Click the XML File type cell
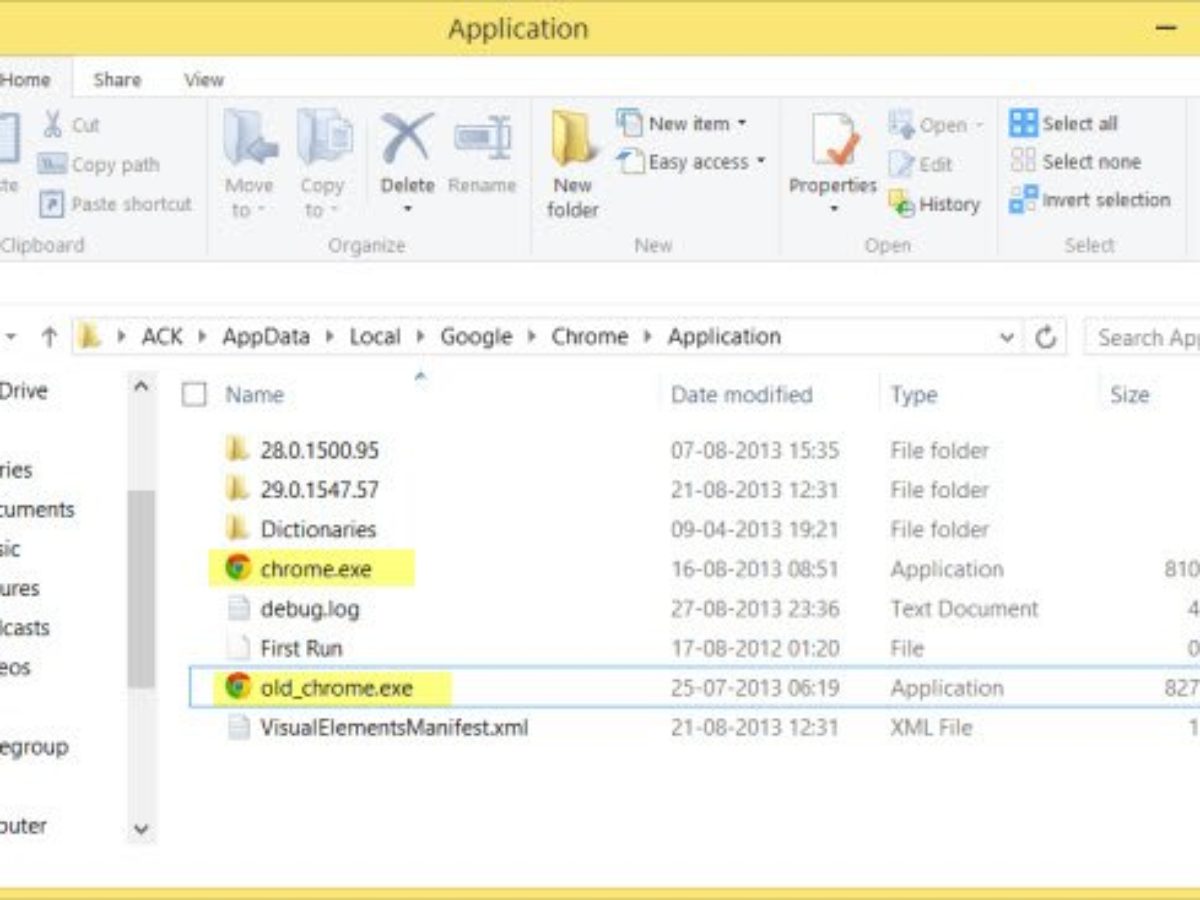 pyautogui.click(x=931, y=727)
